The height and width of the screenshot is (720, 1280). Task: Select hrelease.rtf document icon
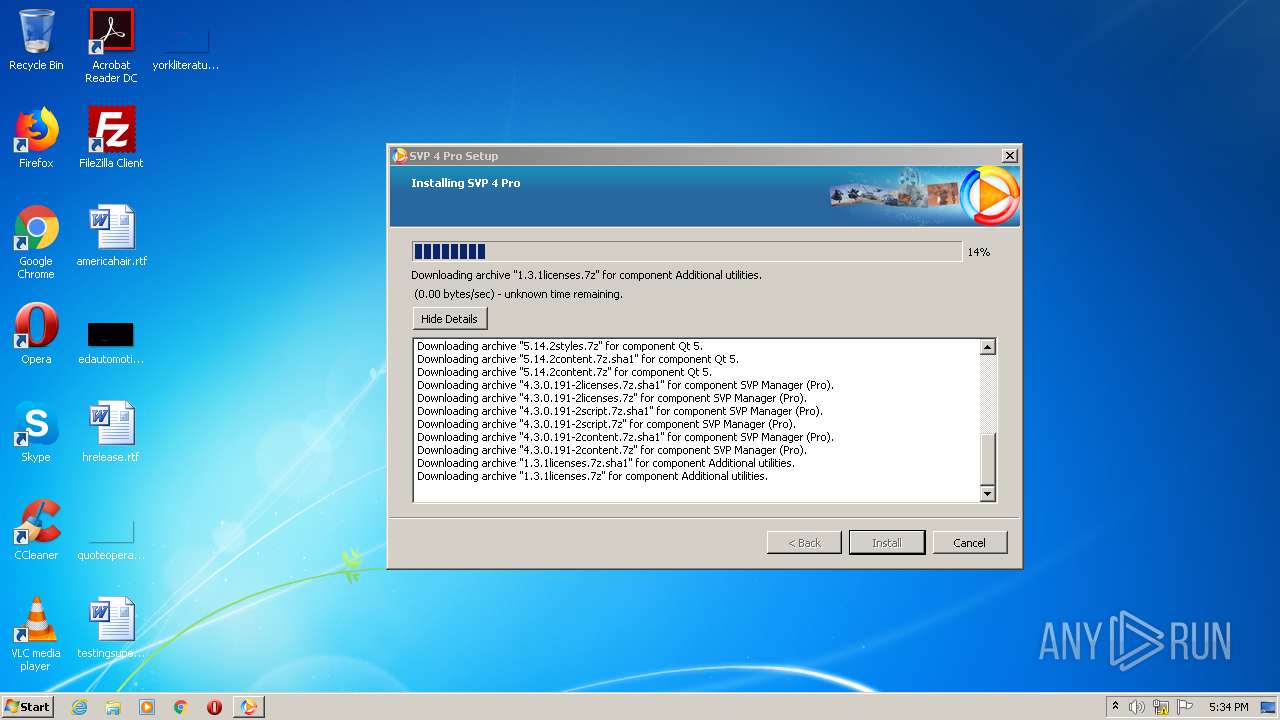tap(111, 432)
